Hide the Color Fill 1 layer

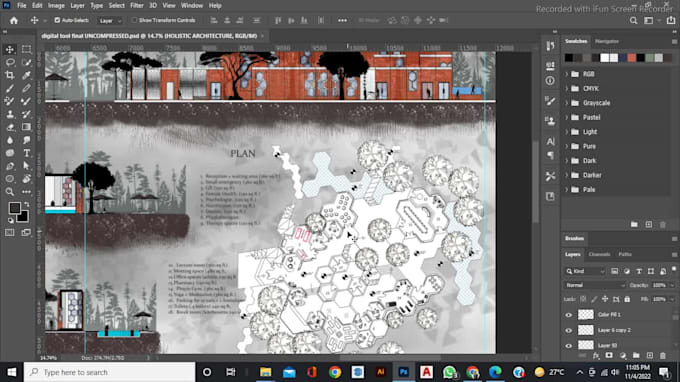569,315
